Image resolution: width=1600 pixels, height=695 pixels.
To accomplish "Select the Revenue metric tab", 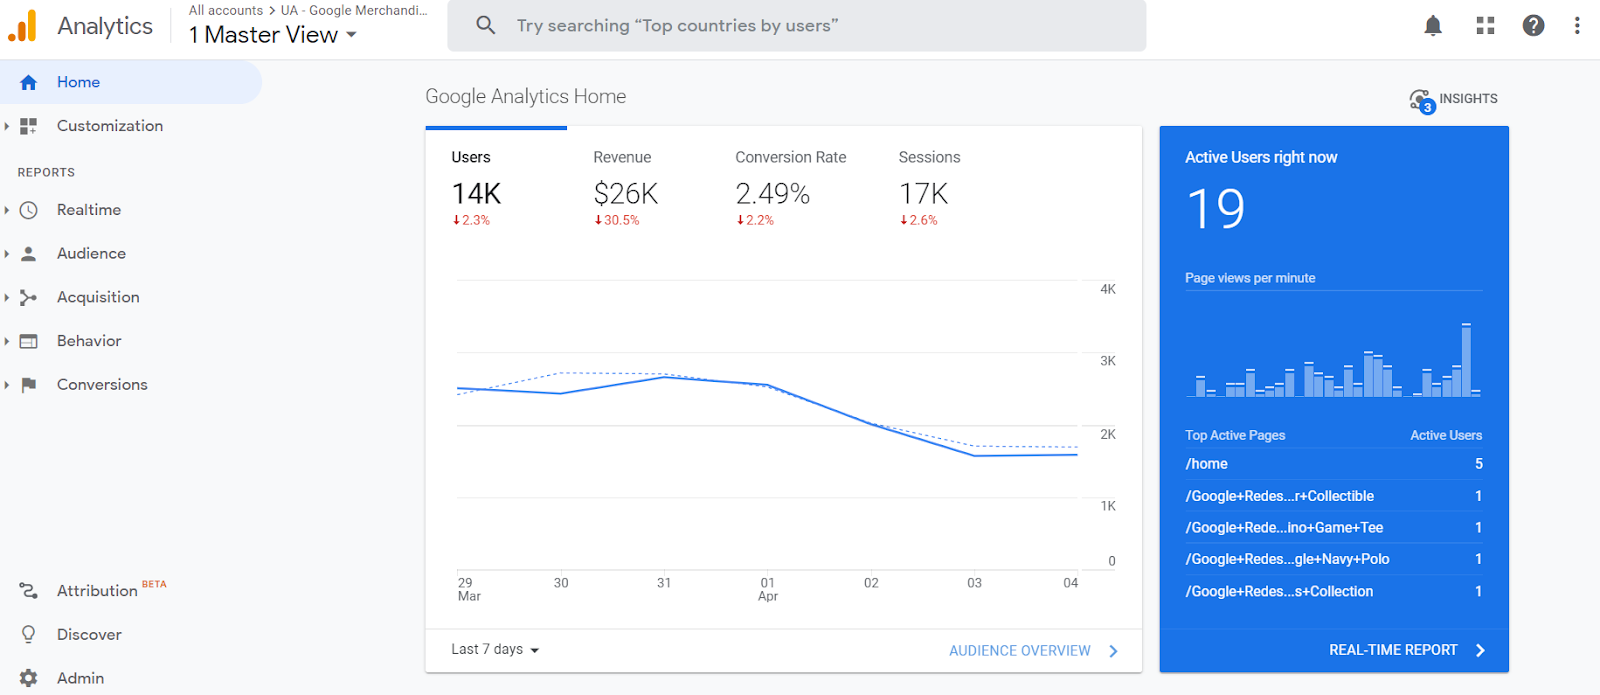I will pos(625,188).
